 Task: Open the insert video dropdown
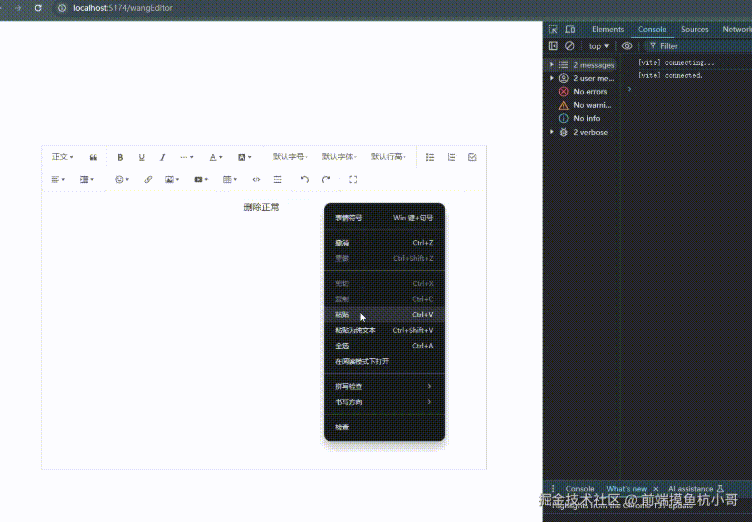coord(200,179)
